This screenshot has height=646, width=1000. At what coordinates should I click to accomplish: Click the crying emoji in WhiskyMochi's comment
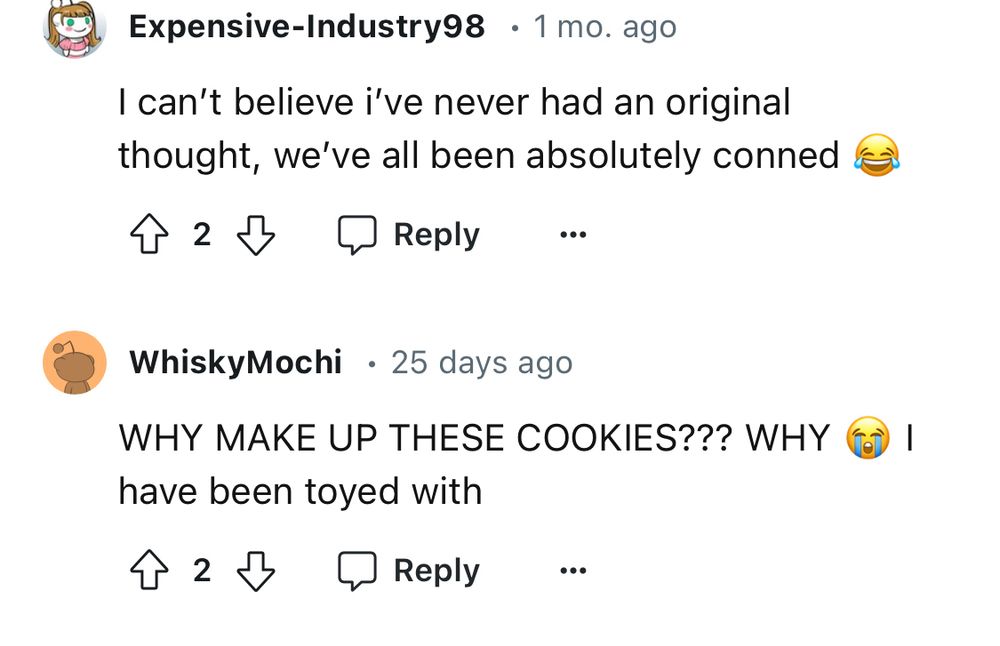[869, 437]
